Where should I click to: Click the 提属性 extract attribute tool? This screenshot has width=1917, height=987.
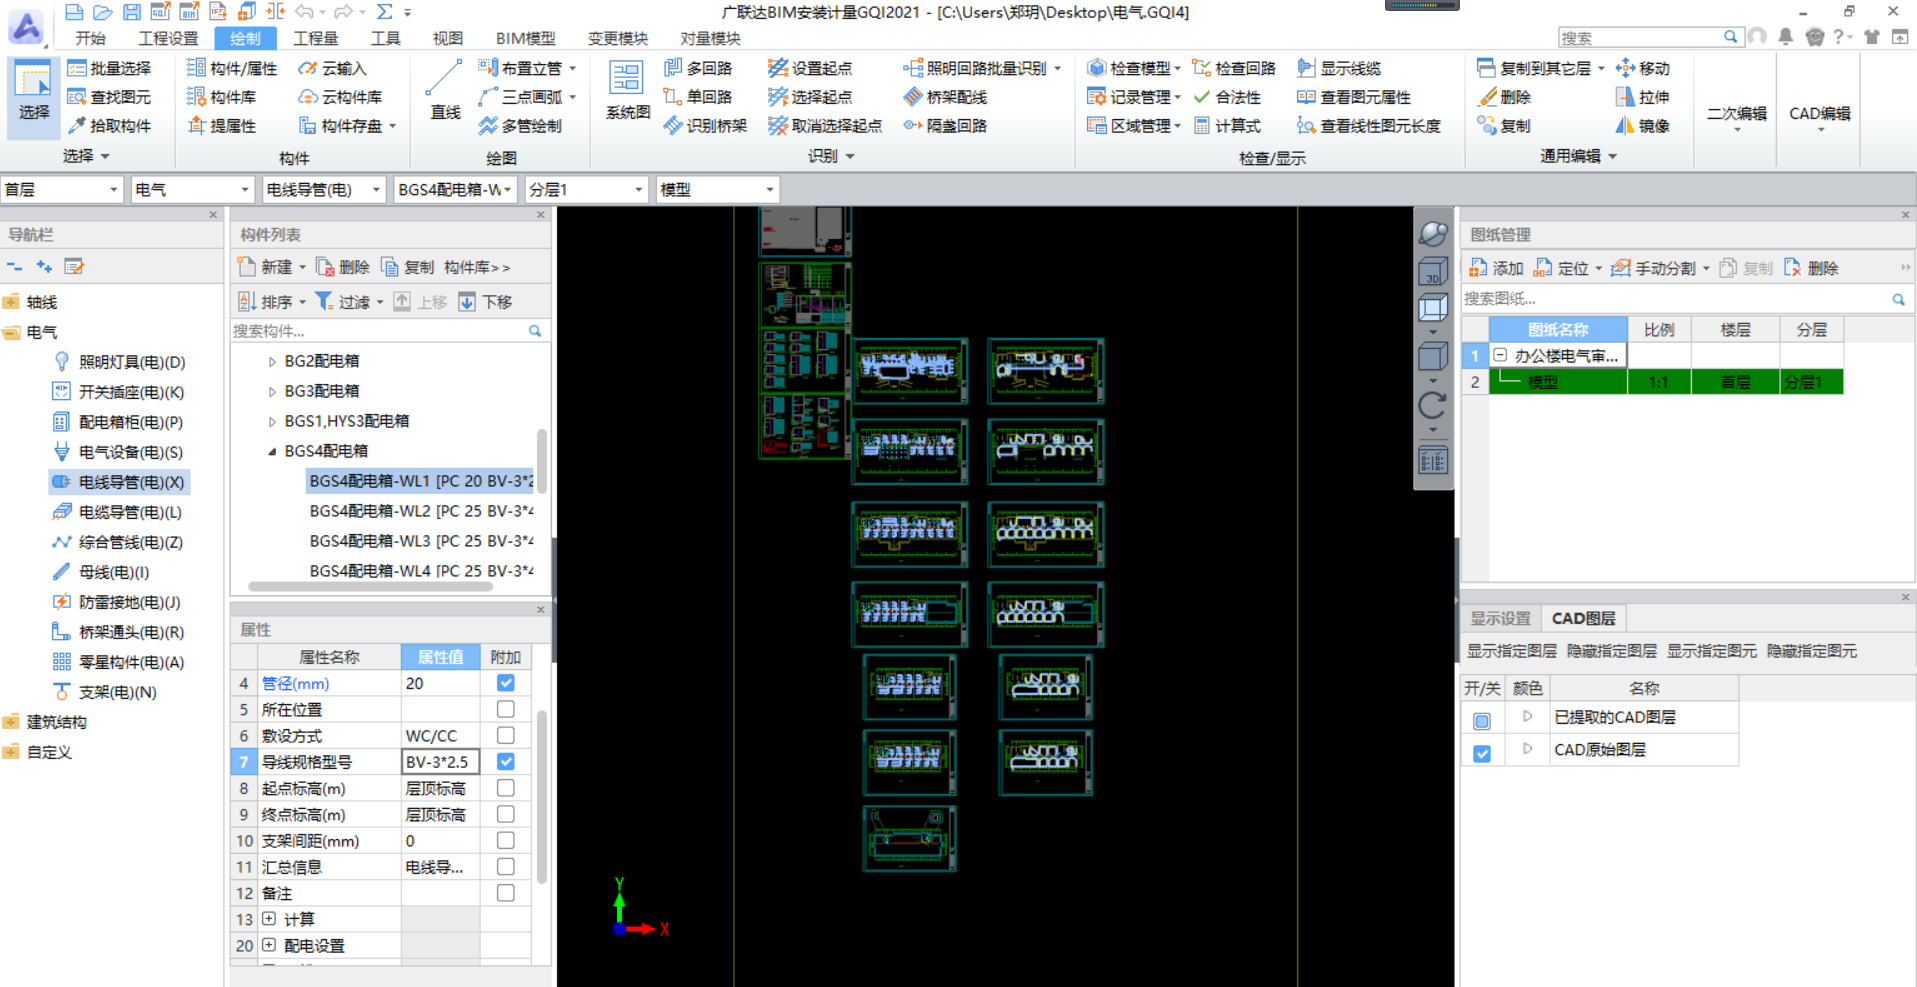coord(222,126)
